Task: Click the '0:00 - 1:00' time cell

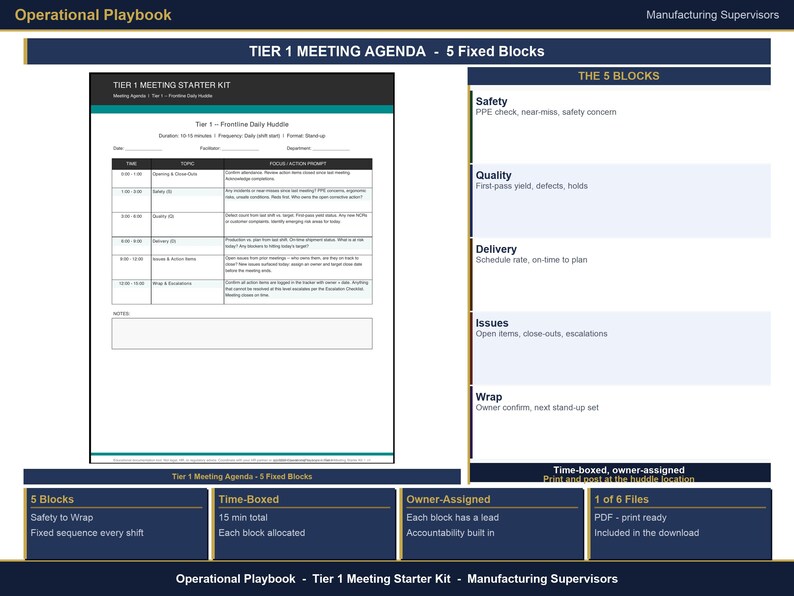Action: (132, 179)
